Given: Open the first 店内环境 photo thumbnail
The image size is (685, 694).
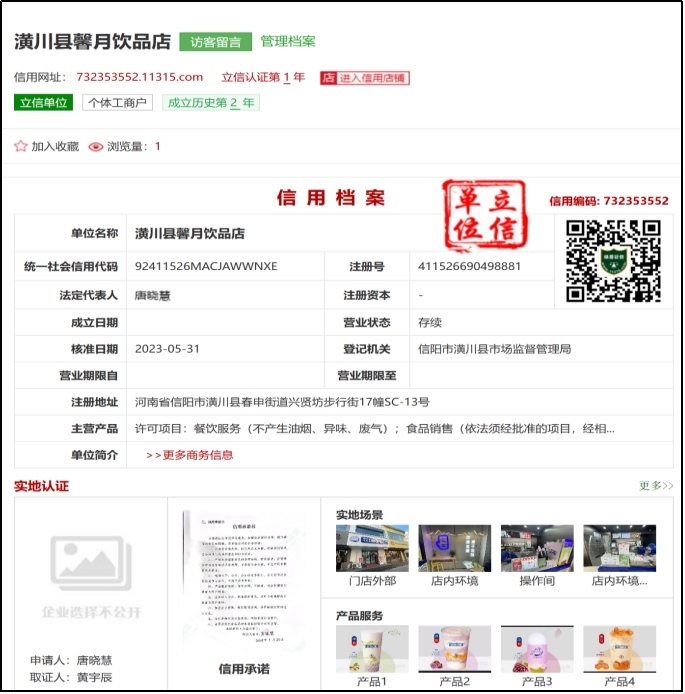Looking at the screenshot, I should pos(454,548).
